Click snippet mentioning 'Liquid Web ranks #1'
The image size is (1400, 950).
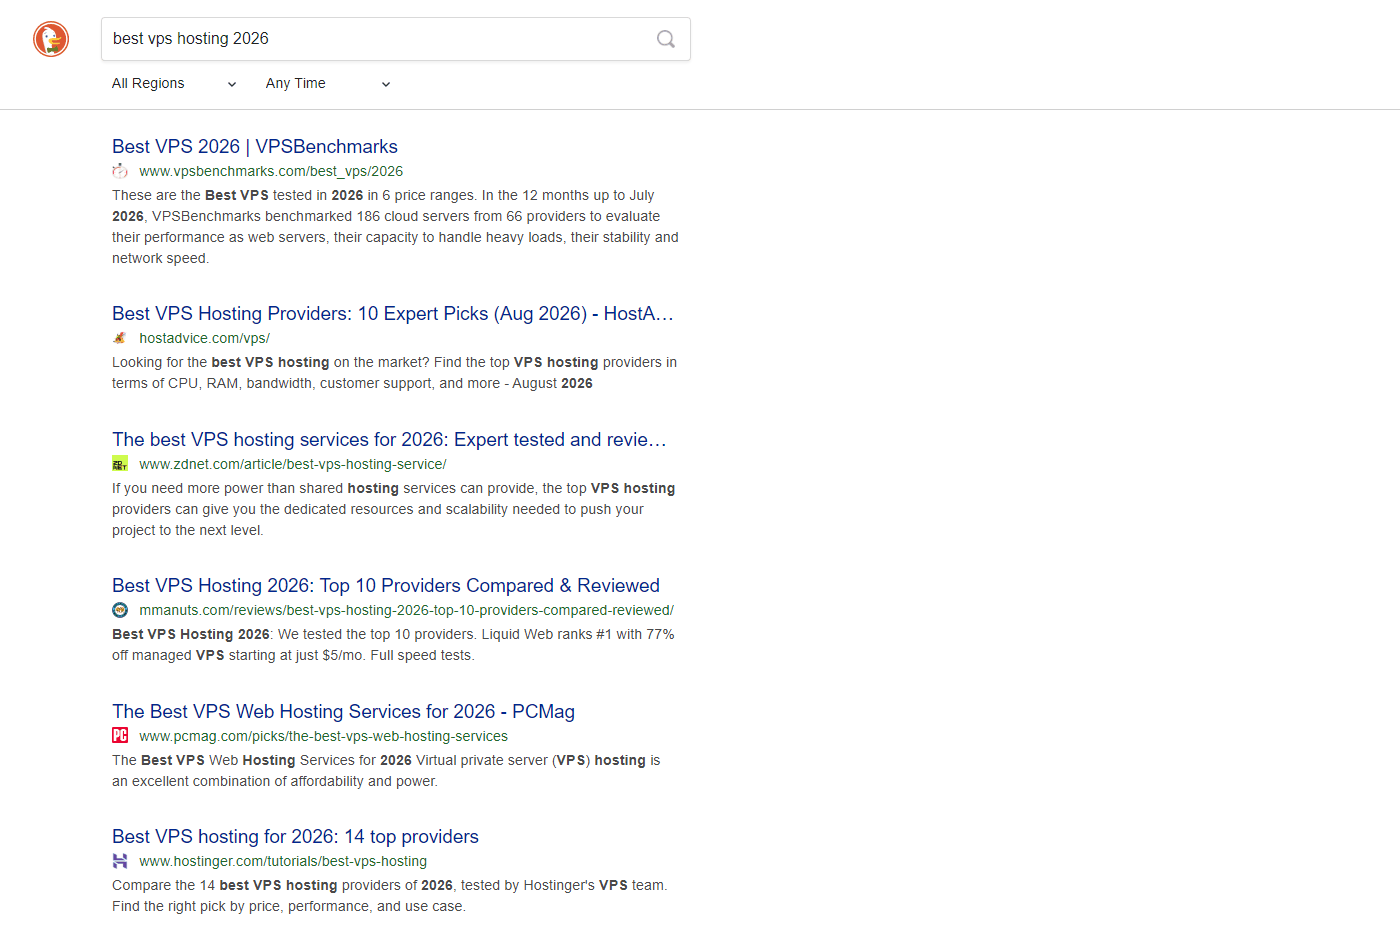(x=393, y=645)
